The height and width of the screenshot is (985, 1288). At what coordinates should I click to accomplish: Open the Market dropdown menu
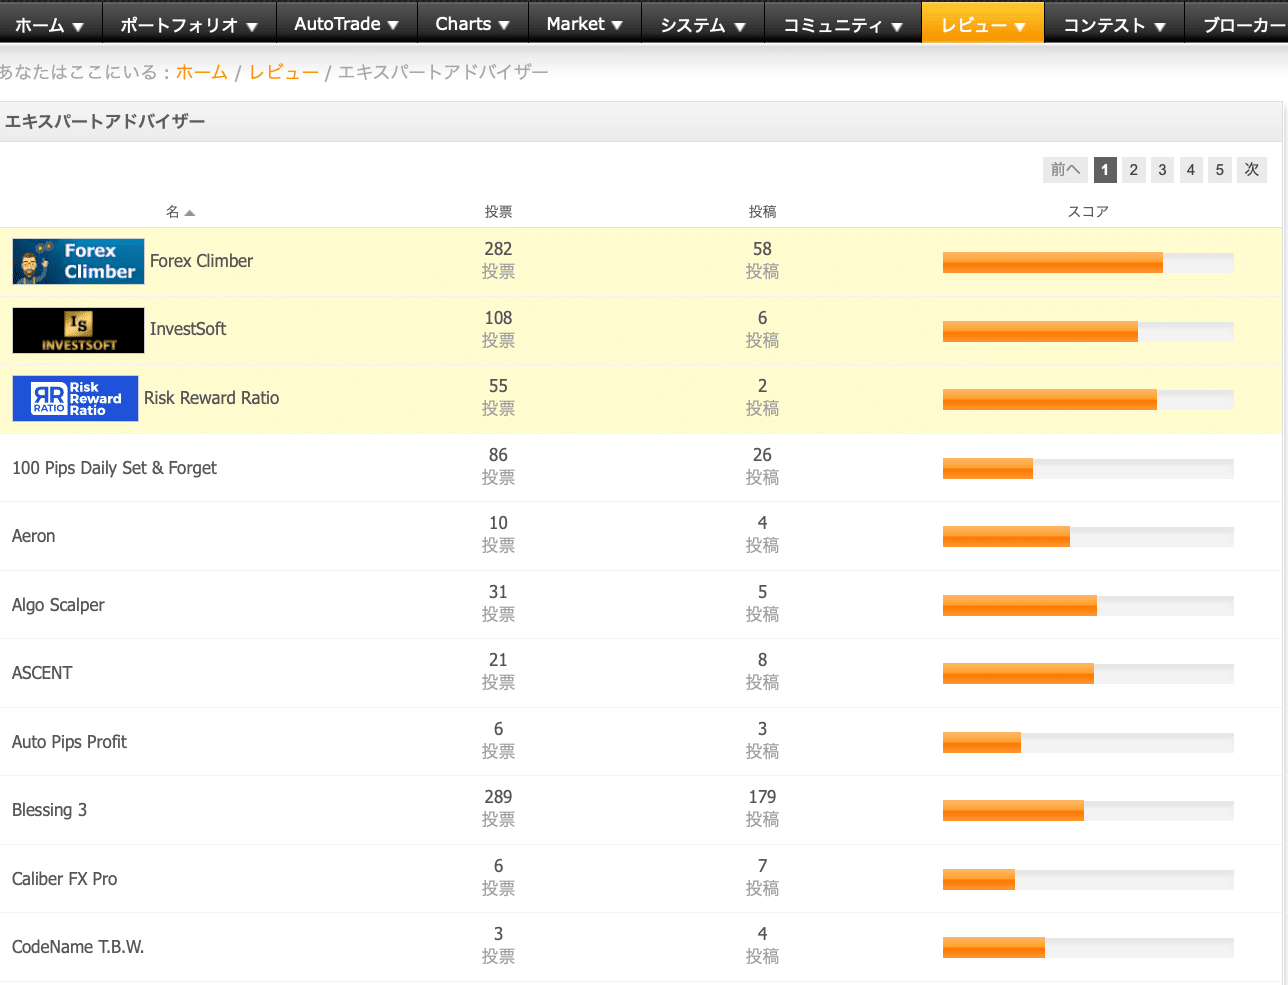pos(584,24)
